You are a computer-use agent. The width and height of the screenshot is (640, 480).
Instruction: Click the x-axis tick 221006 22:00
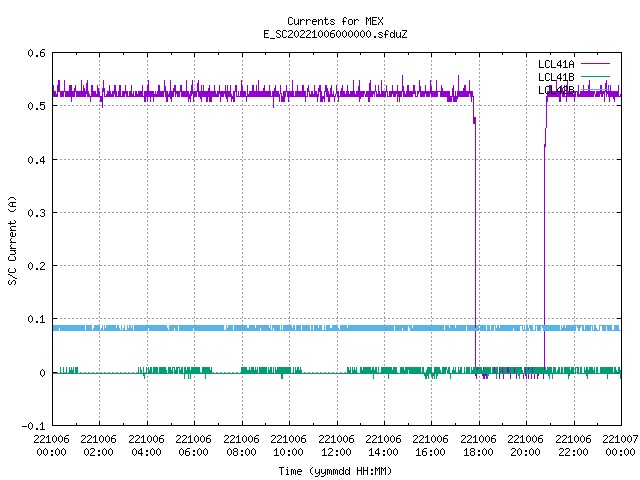(573, 445)
